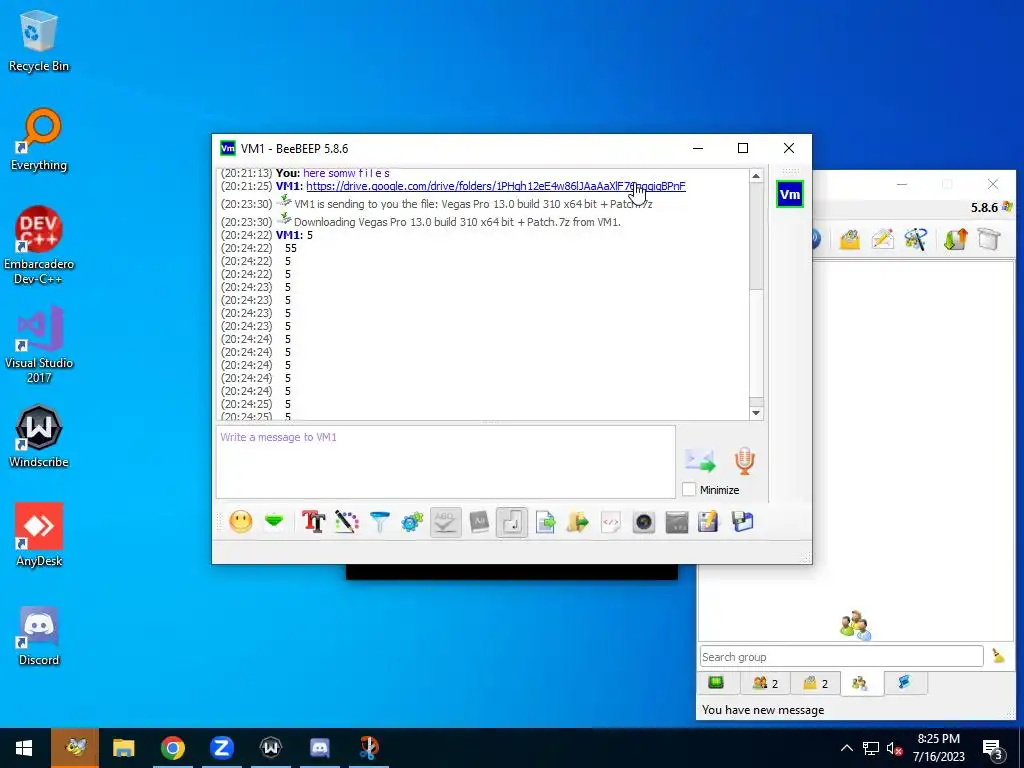Image resolution: width=1024 pixels, height=768 pixels.
Task: Open Discord from the taskbar
Action: (x=319, y=748)
